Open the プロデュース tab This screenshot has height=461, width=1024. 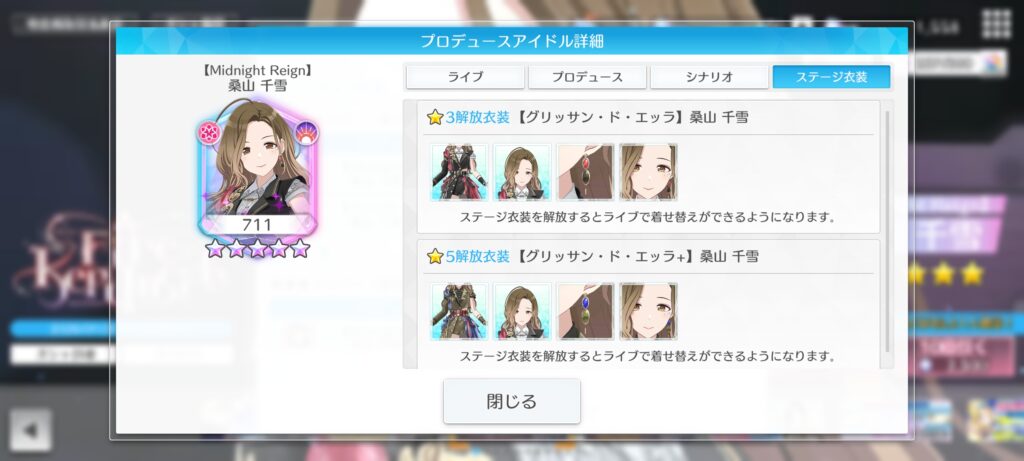click(587, 77)
